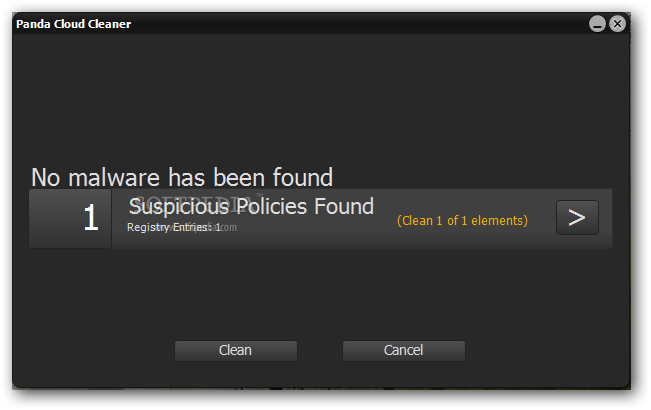Click the word Suspicious in the result row

[x=179, y=206]
